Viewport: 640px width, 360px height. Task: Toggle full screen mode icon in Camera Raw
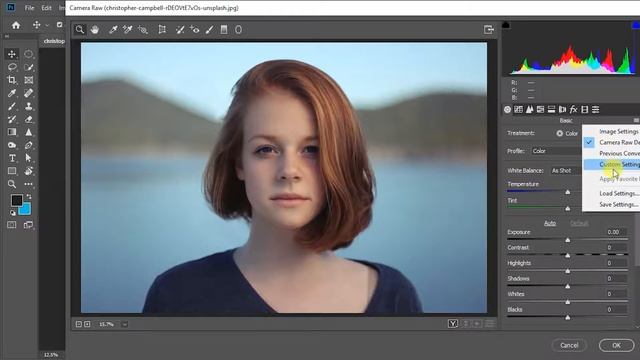point(489,29)
